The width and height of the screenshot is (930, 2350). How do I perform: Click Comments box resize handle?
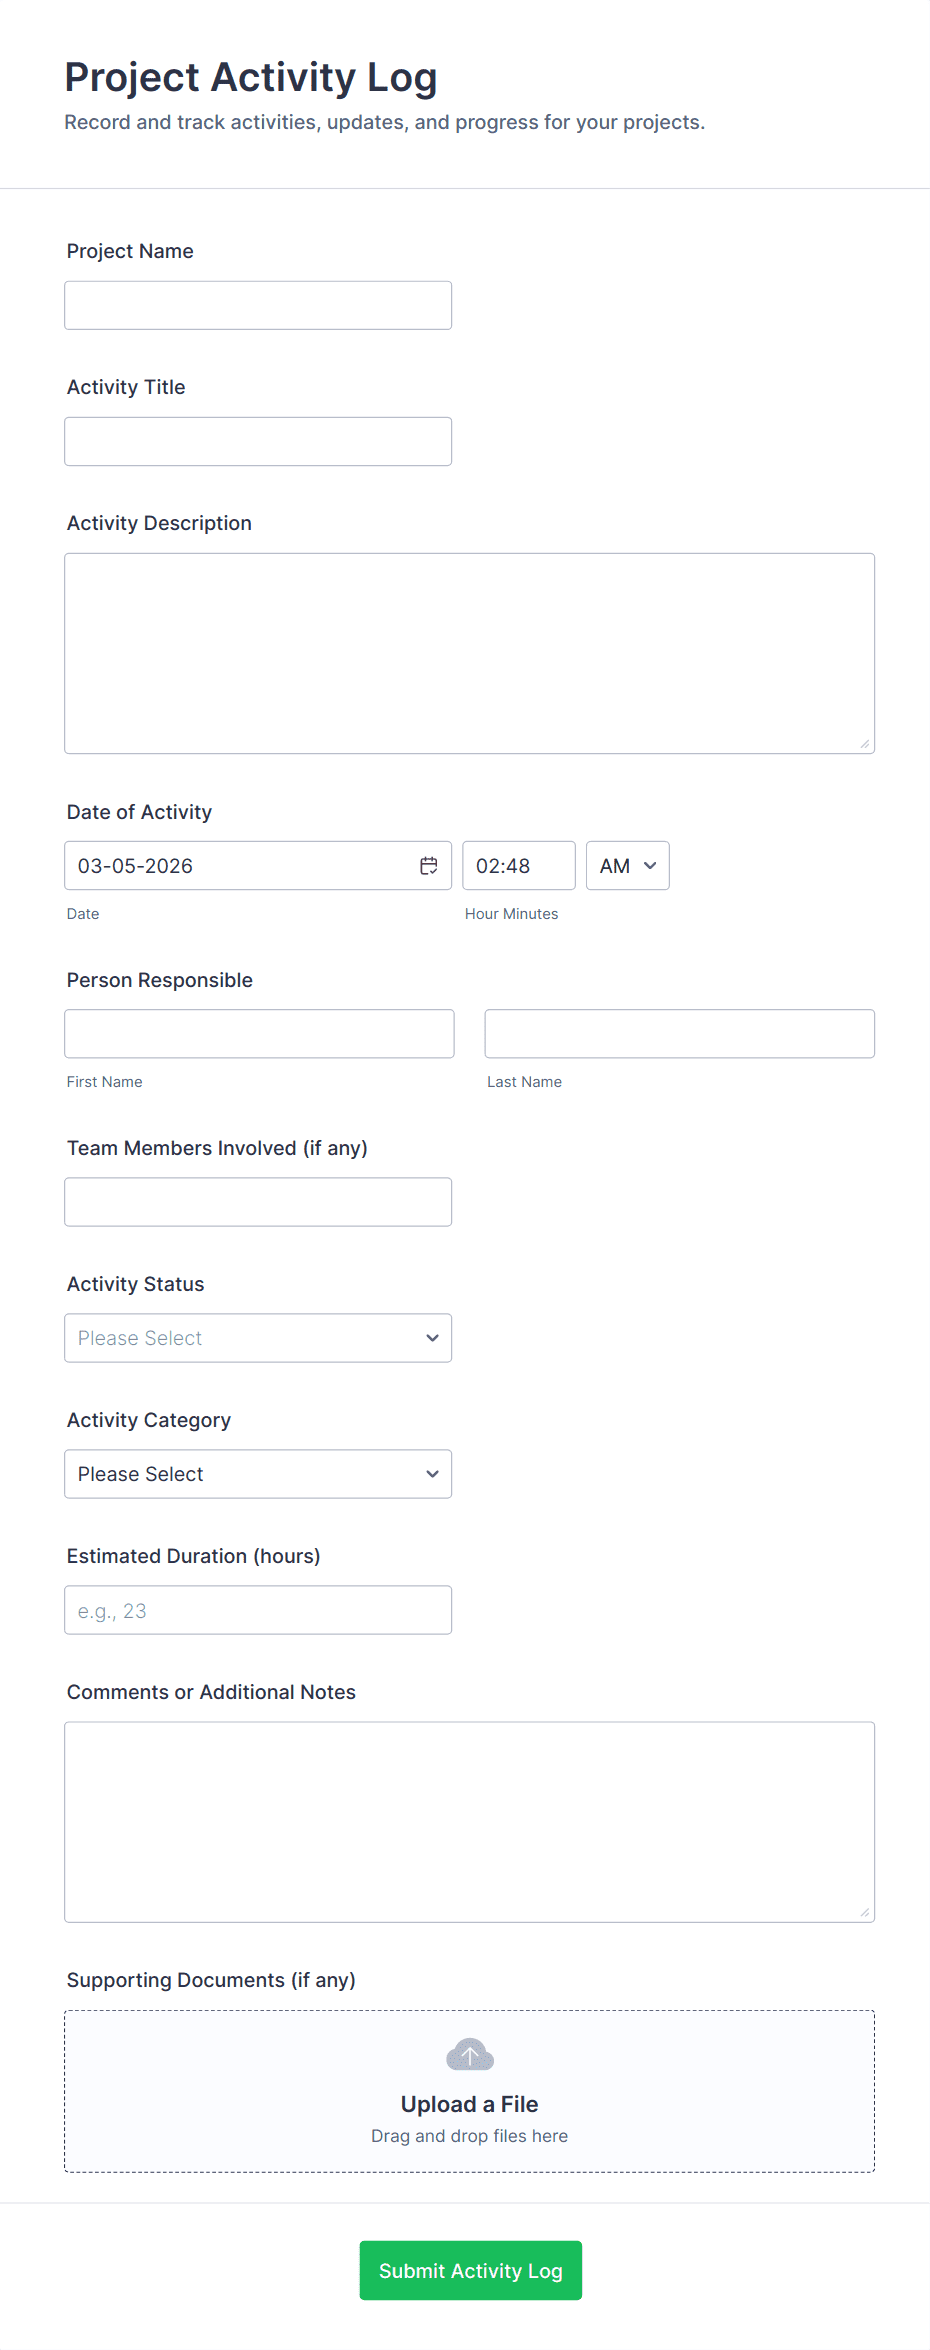(x=865, y=1912)
